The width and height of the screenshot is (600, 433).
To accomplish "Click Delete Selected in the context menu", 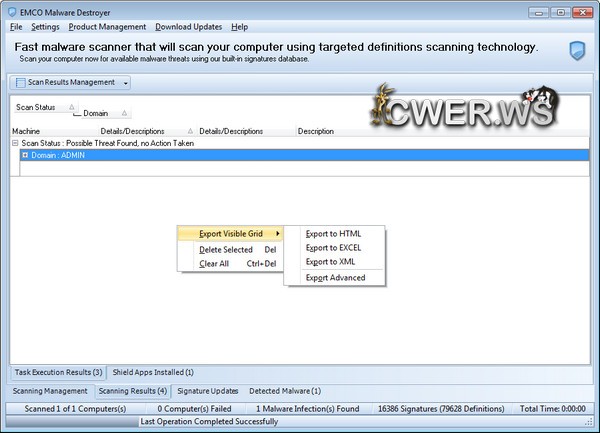I will tap(226, 249).
